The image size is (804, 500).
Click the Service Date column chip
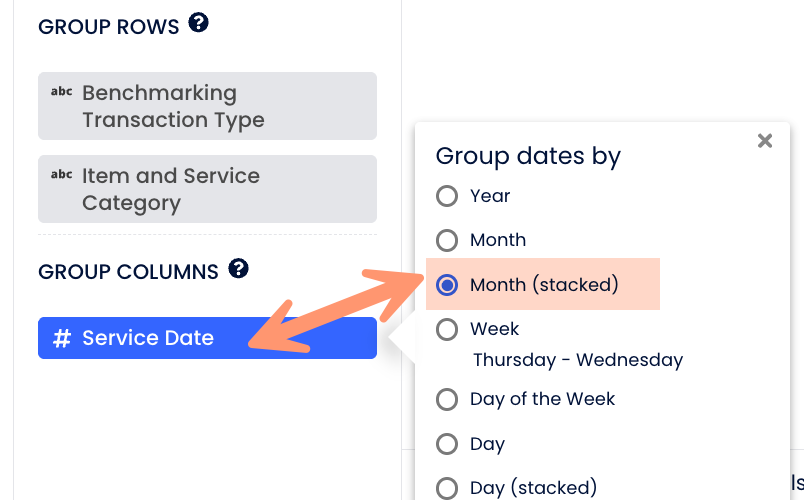click(207, 338)
